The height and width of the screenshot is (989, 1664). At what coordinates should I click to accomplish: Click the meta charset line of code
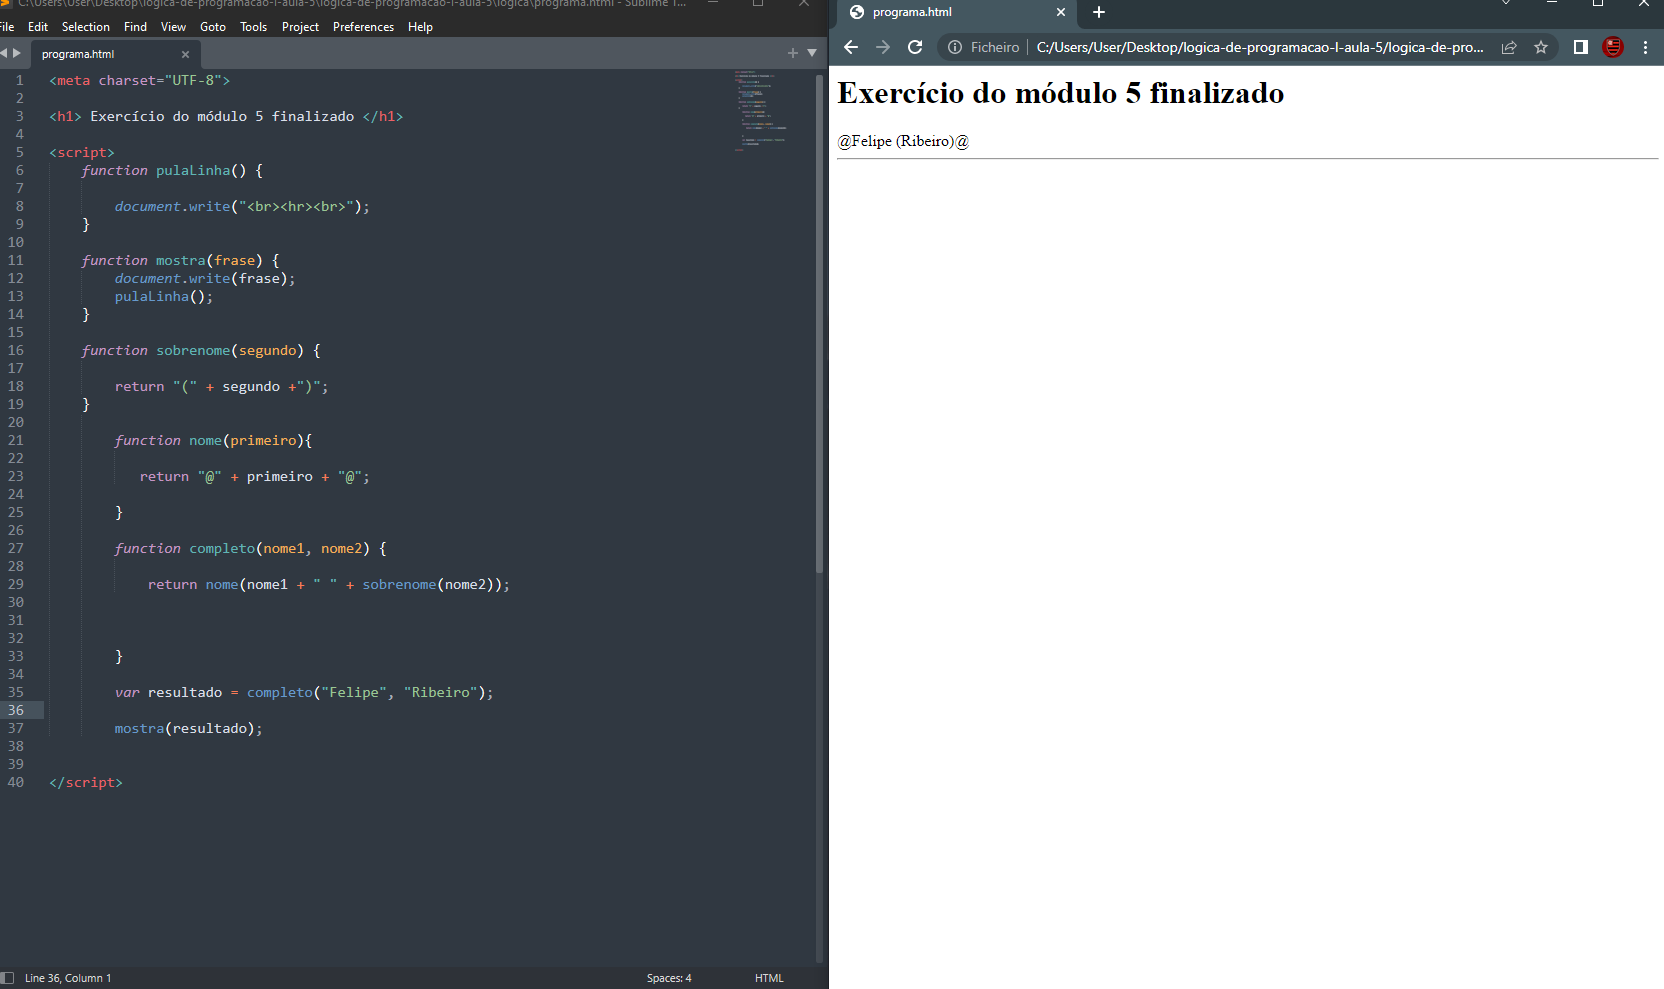[x=140, y=80]
